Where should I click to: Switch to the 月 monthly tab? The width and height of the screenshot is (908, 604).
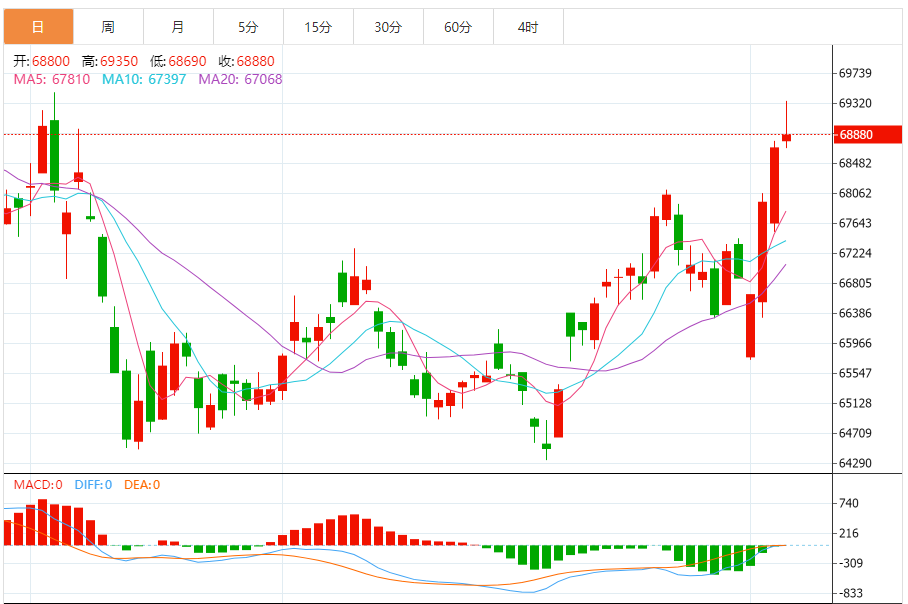(178, 27)
